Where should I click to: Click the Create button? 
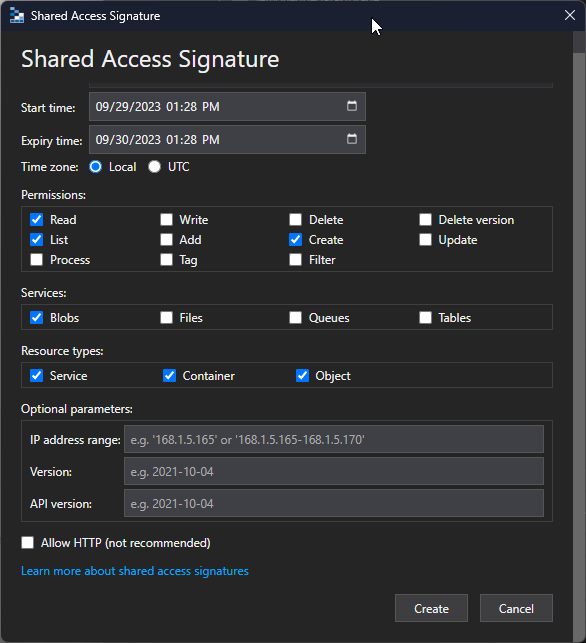431,608
